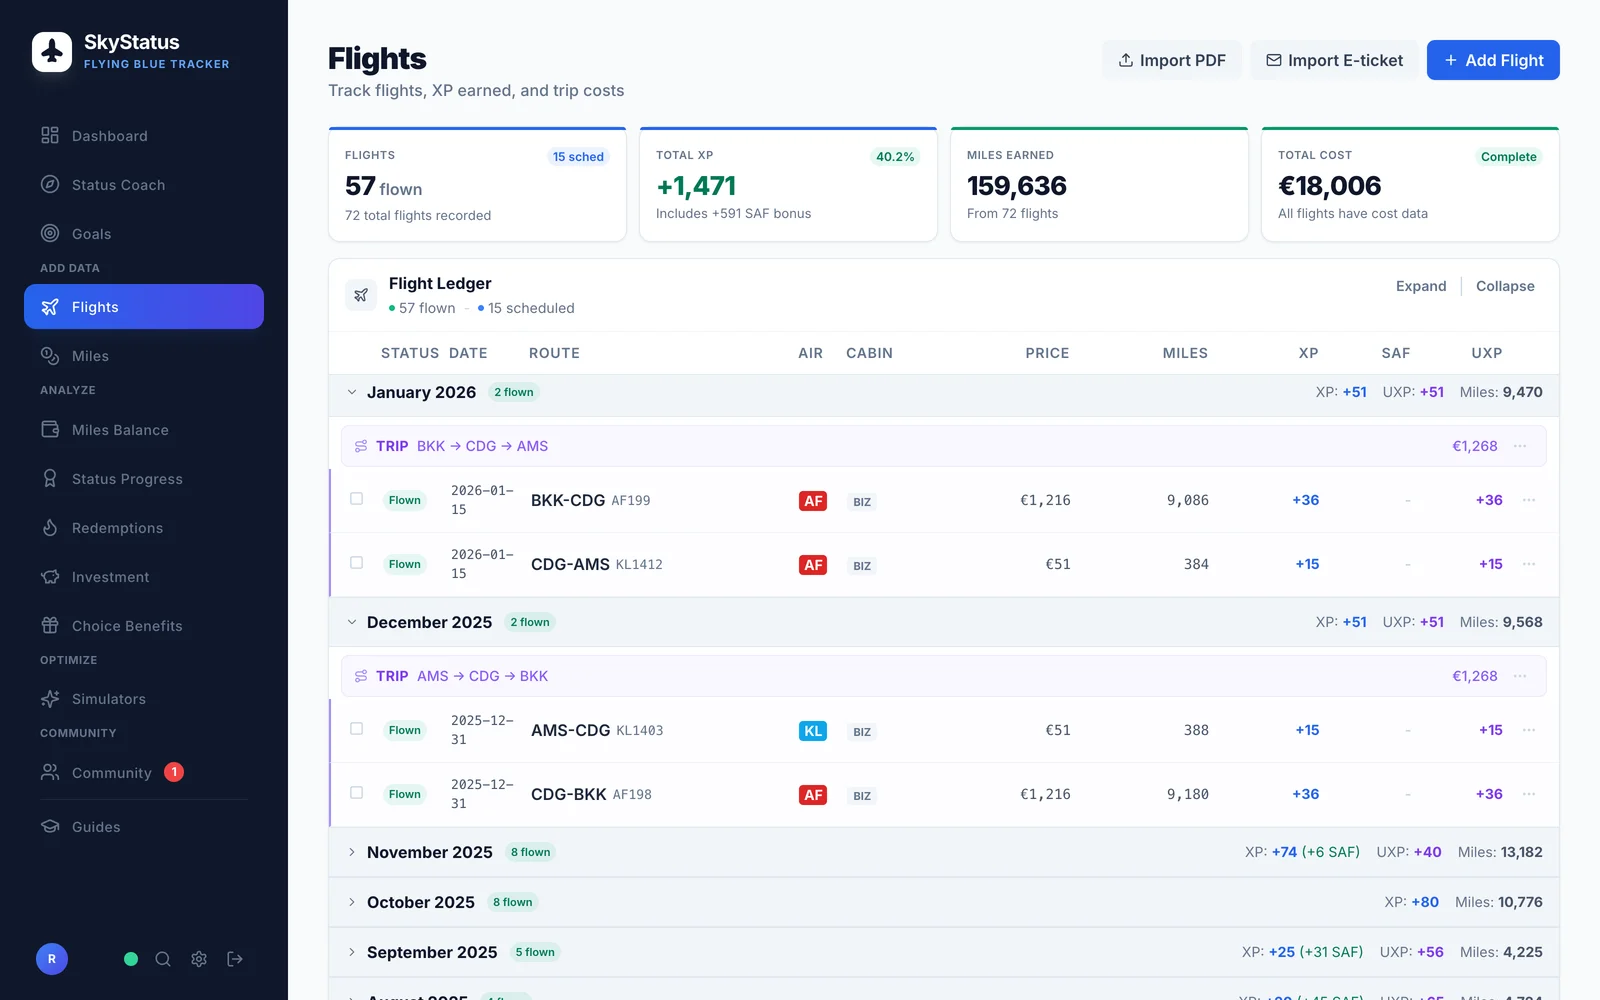
Task: Click the 40.2% badge on Total XP
Action: (895, 157)
